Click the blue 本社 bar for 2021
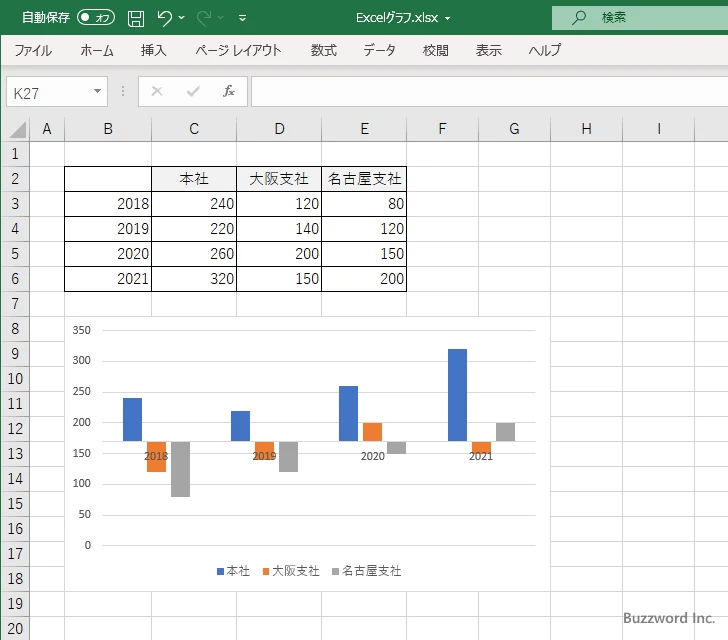This screenshot has height=640, width=728. tap(457, 395)
